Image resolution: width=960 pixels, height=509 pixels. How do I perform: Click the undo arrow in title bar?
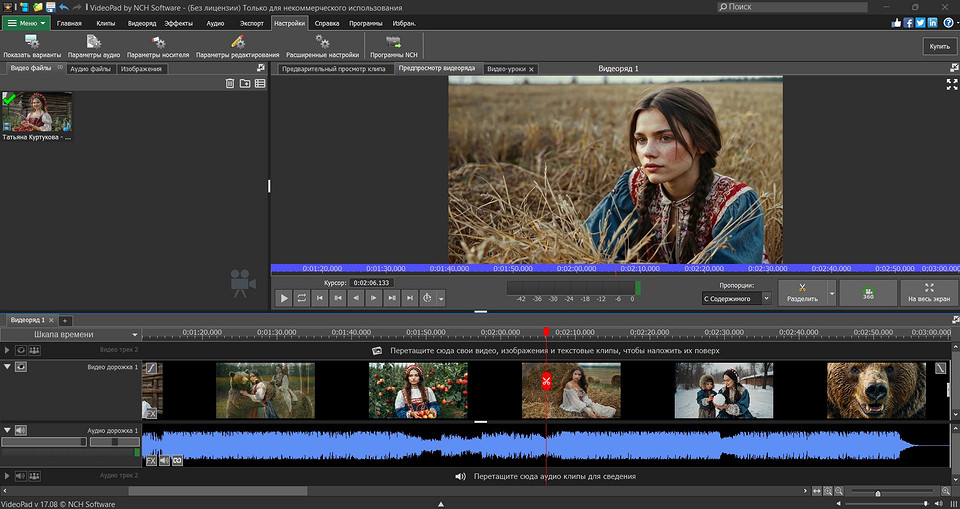64,7
